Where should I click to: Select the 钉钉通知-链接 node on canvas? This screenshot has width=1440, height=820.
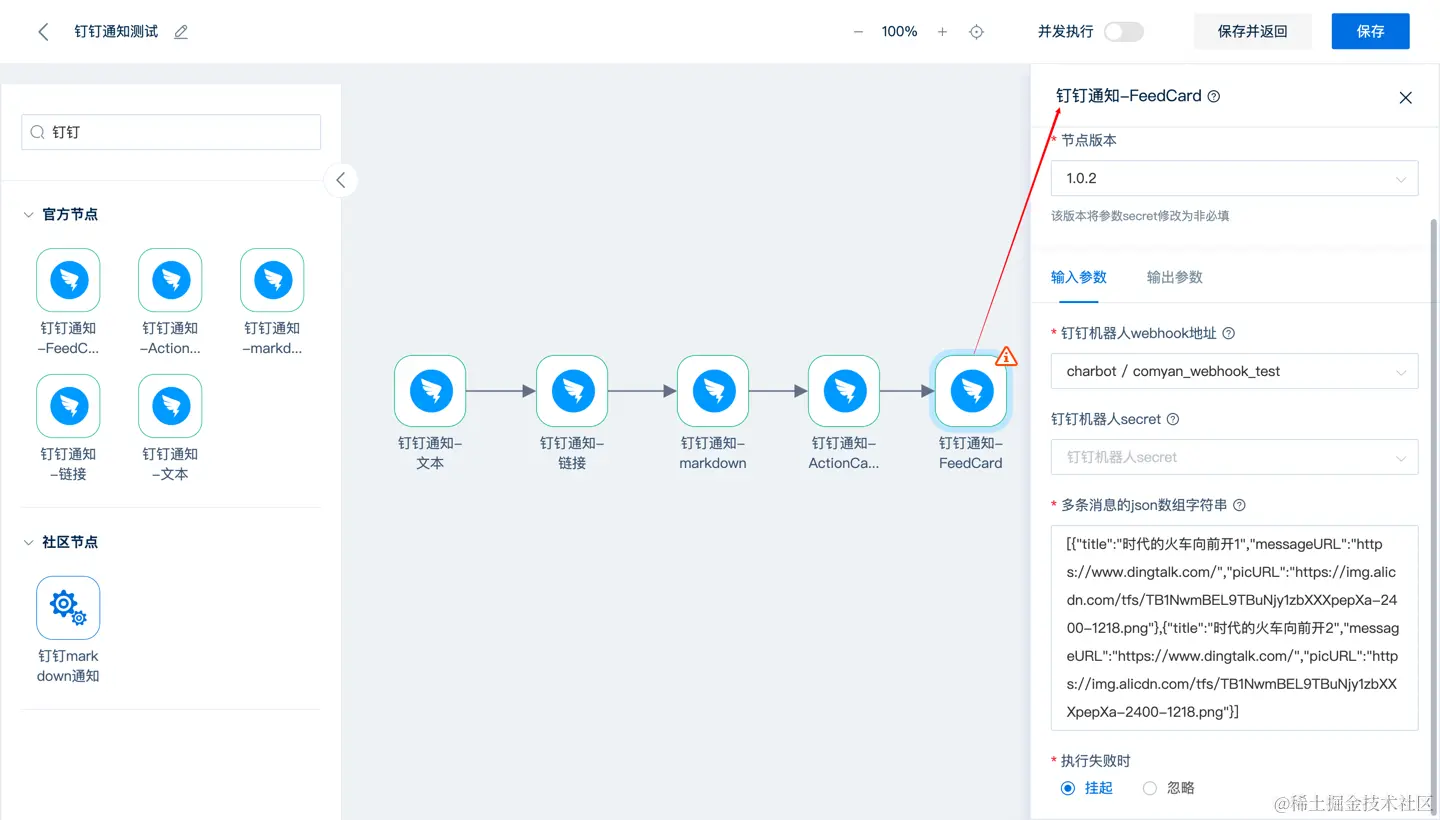tap(572, 391)
